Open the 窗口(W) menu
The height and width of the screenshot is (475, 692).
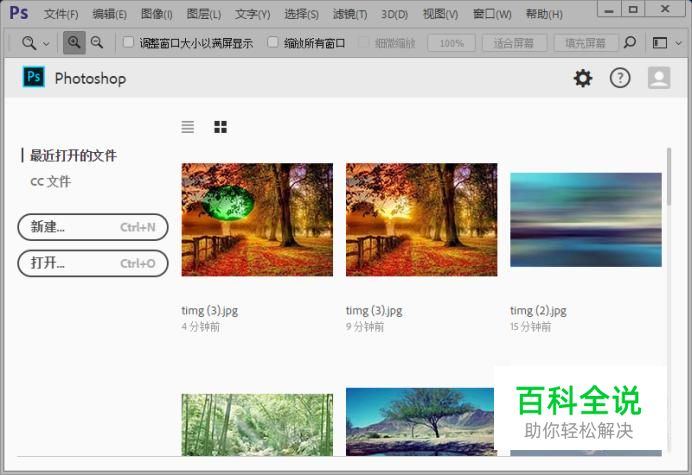click(x=492, y=14)
